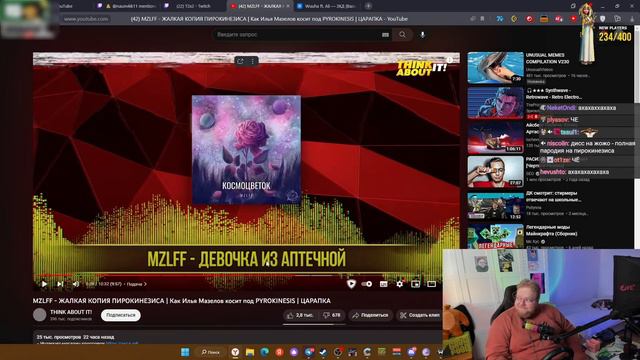
Task: Share the video via Поделиться
Action: pyautogui.click(x=370, y=315)
